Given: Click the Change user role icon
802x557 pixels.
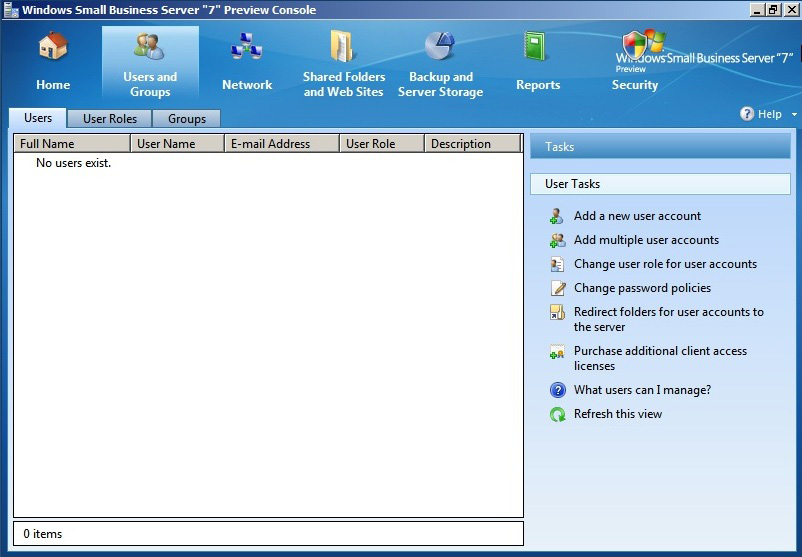Looking at the screenshot, I should tap(557, 264).
